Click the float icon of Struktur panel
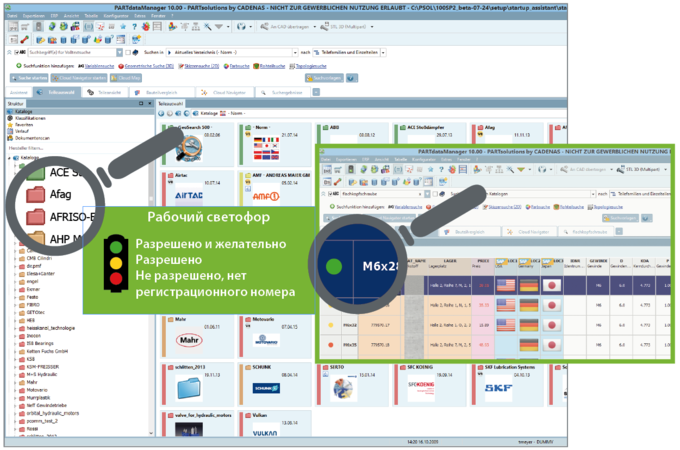Image resolution: width=680 pixels, height=450 pixels. click(x=141, y=104)
